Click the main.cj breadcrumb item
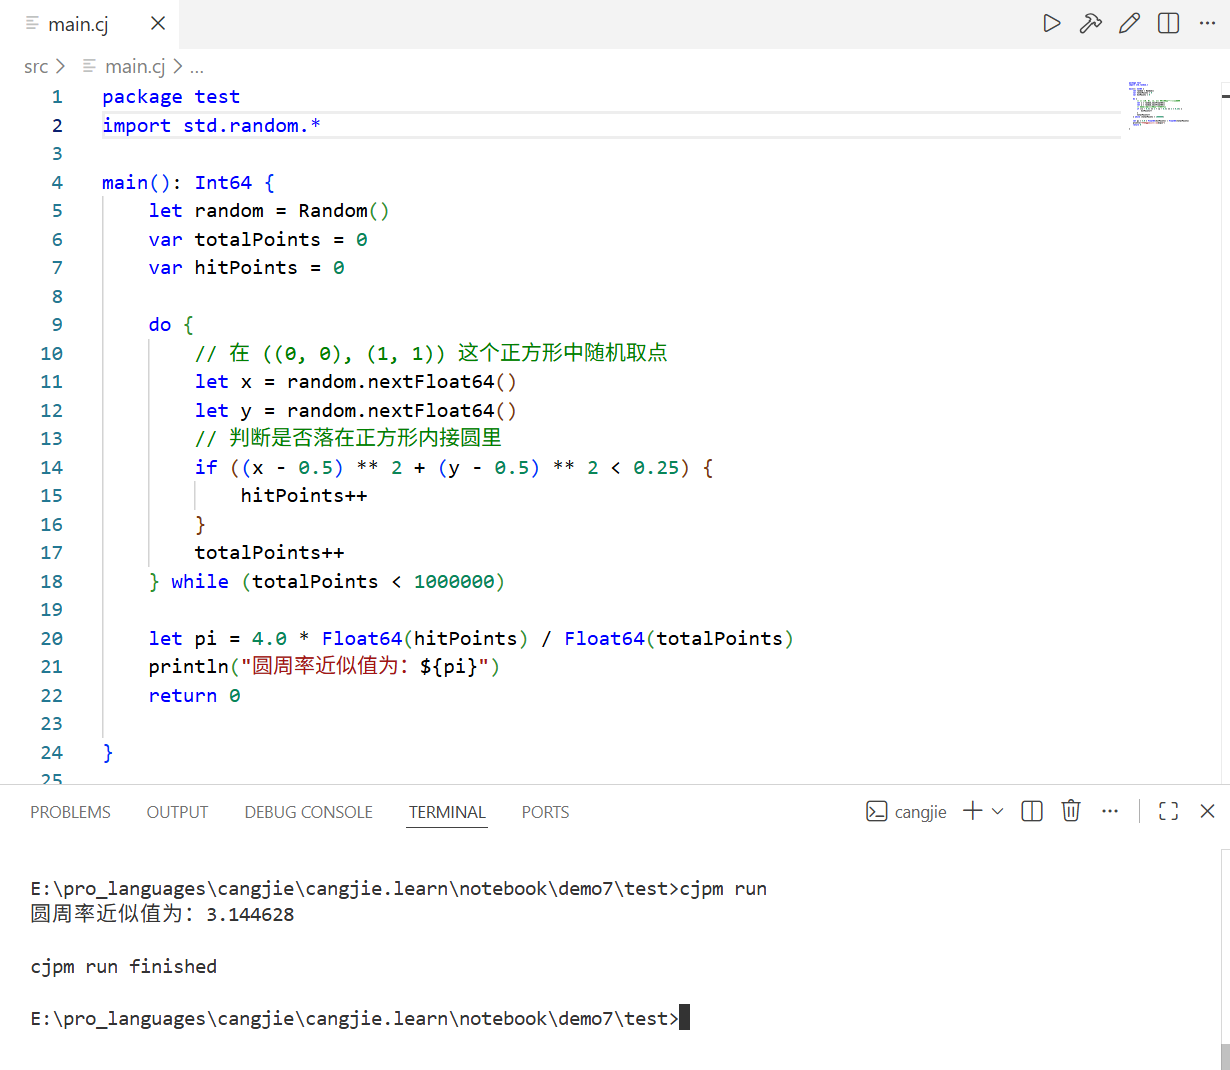This screenshot has width=1230, height=1070. tap(135, 67)
